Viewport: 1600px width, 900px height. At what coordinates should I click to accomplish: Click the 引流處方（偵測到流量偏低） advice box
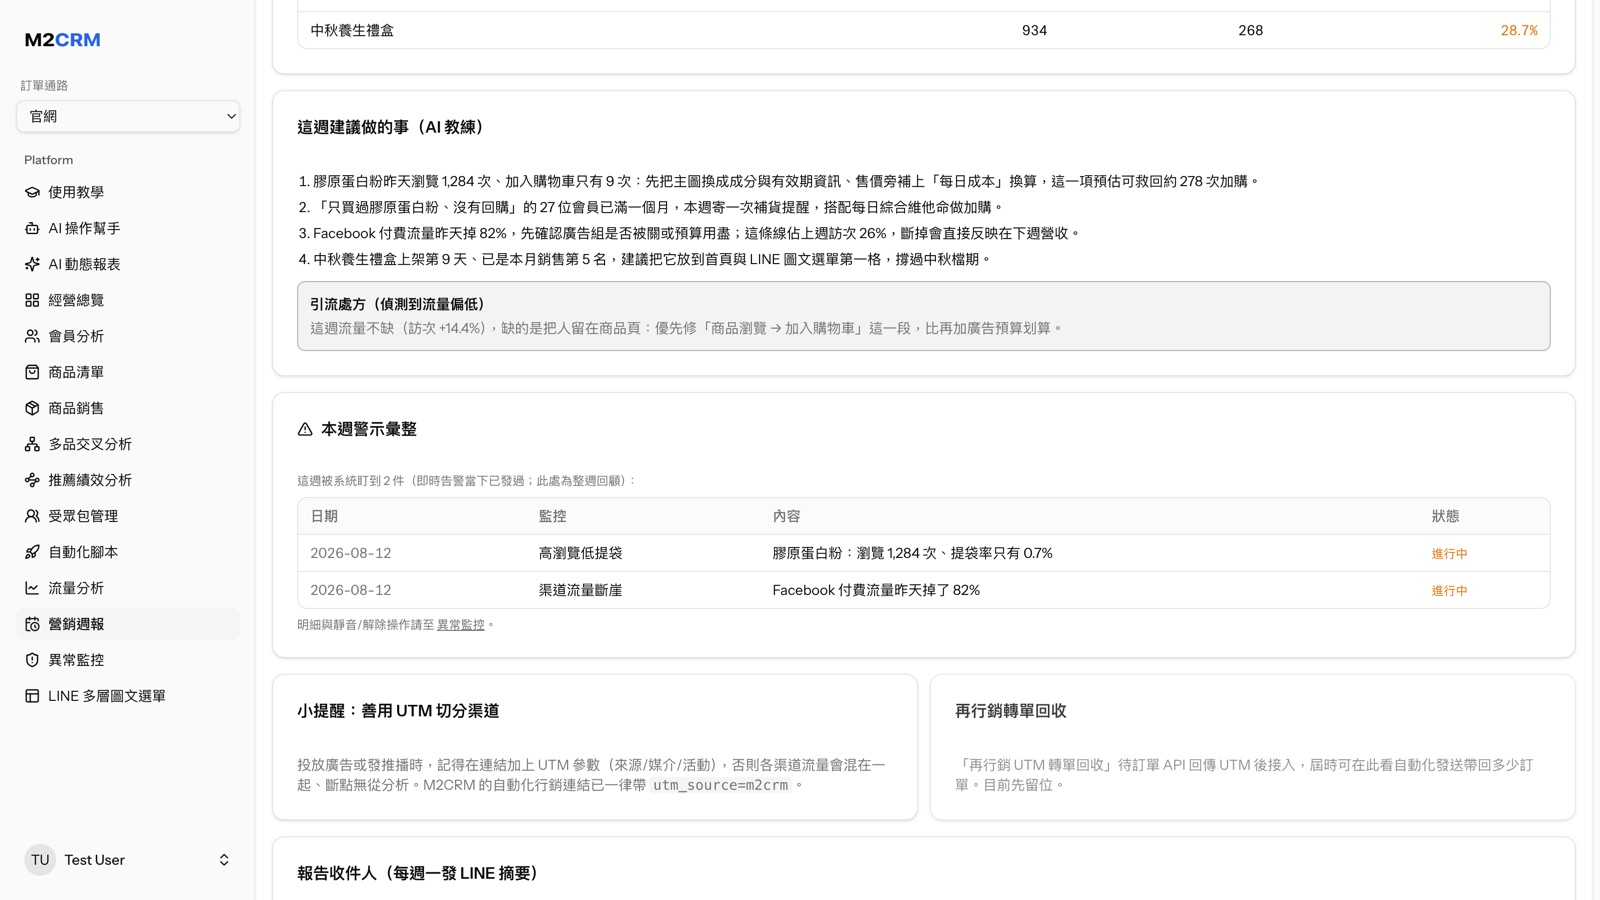923,316
